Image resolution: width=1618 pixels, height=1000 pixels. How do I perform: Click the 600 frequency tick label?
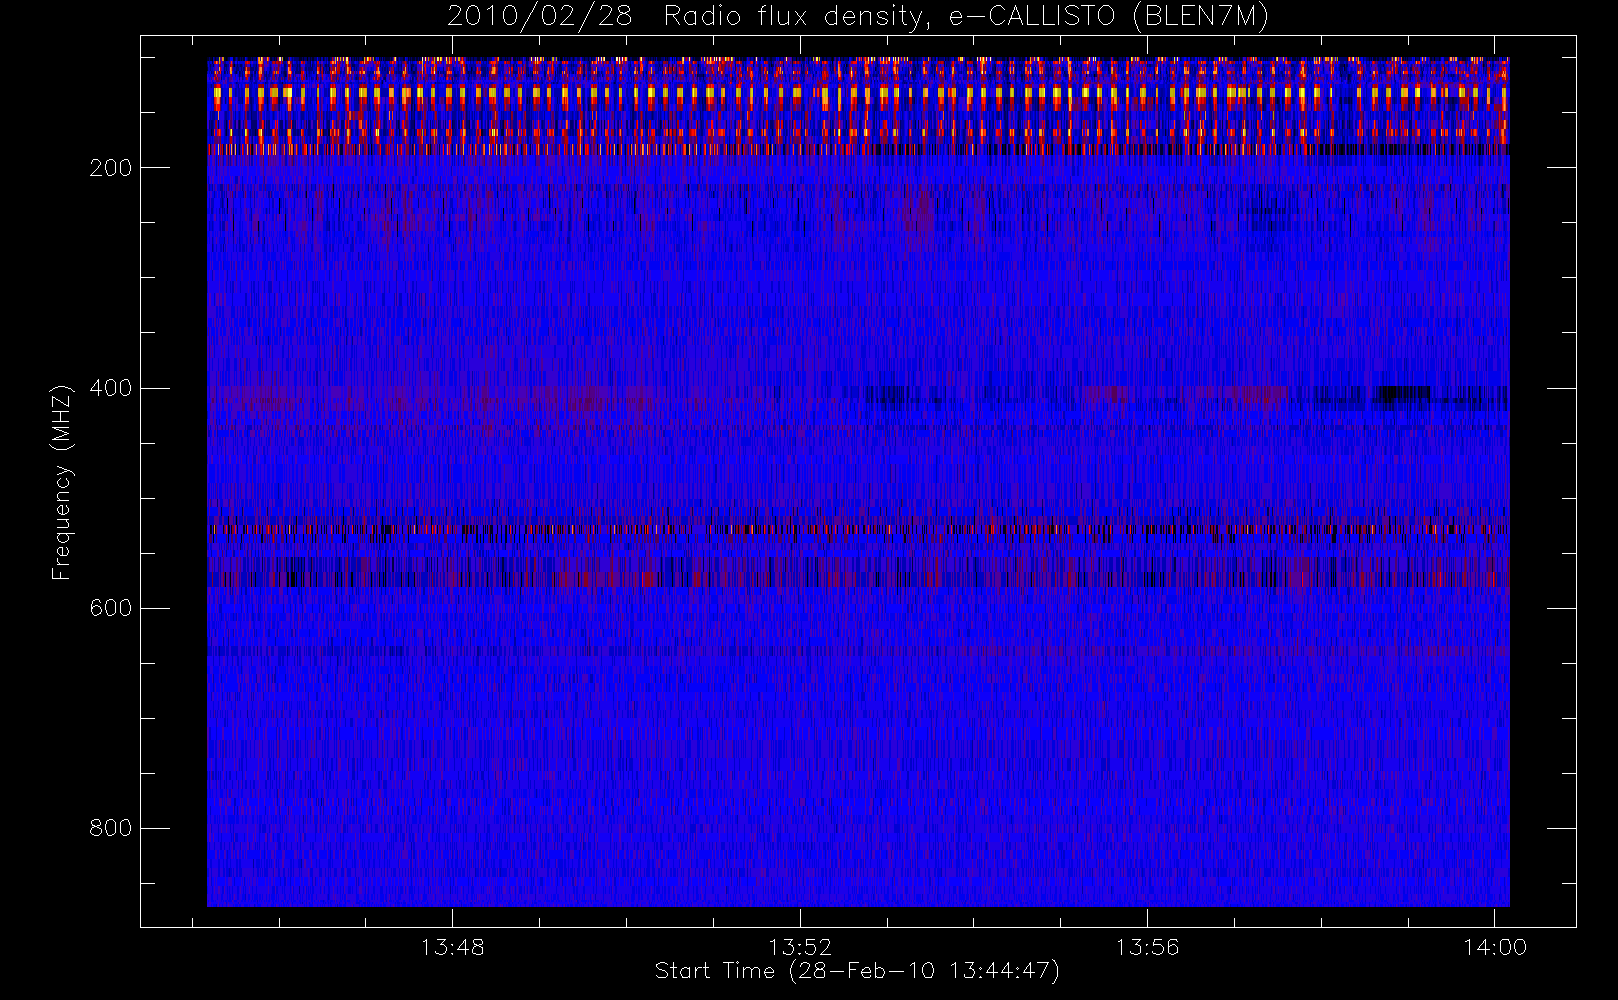point(111,608)
